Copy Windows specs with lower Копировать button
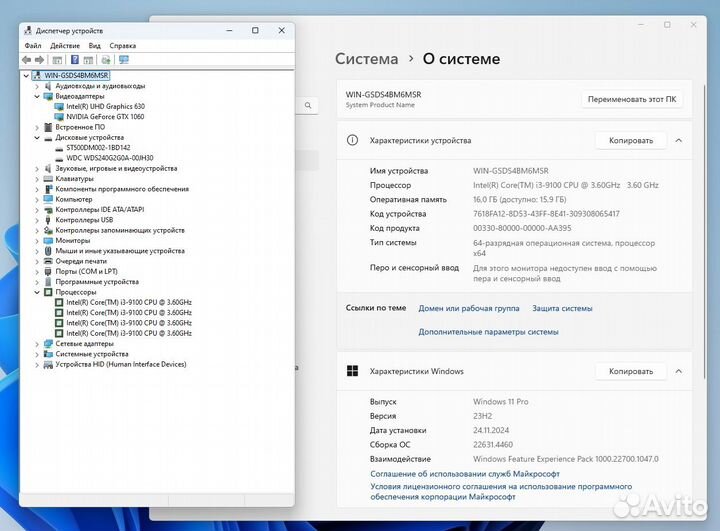The width and height of the screenshot is (720, 531). [x=631, y=371]
